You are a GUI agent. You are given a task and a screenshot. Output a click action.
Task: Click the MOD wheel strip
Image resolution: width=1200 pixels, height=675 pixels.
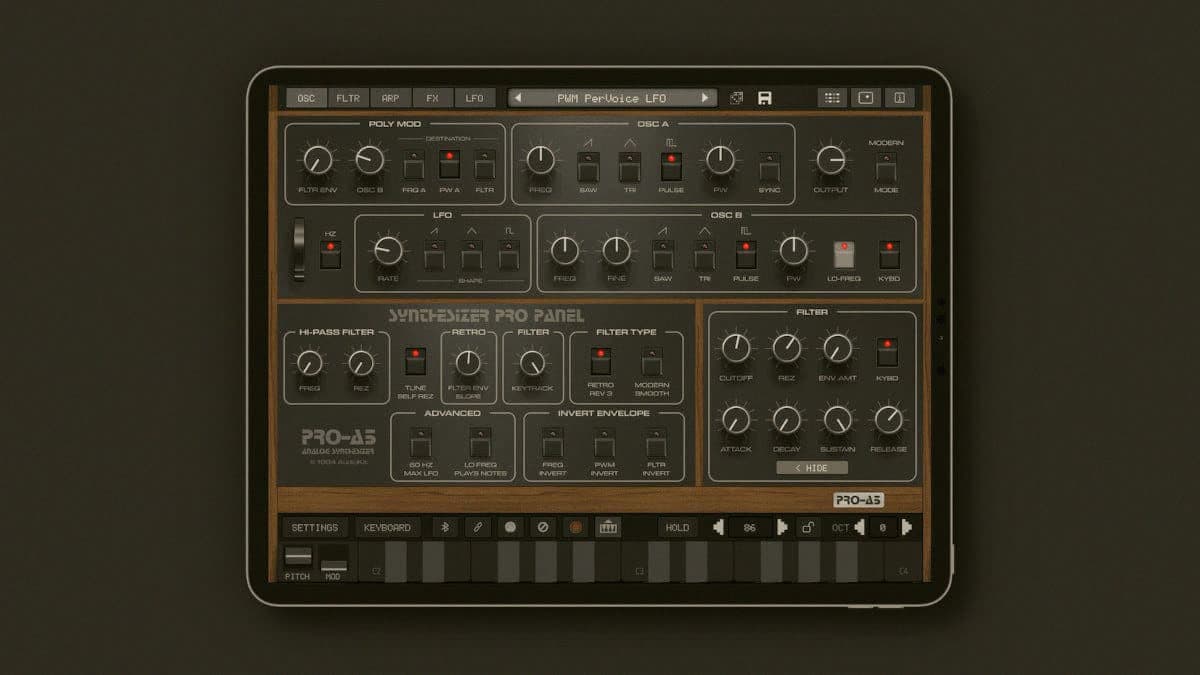tap(333, 560)
